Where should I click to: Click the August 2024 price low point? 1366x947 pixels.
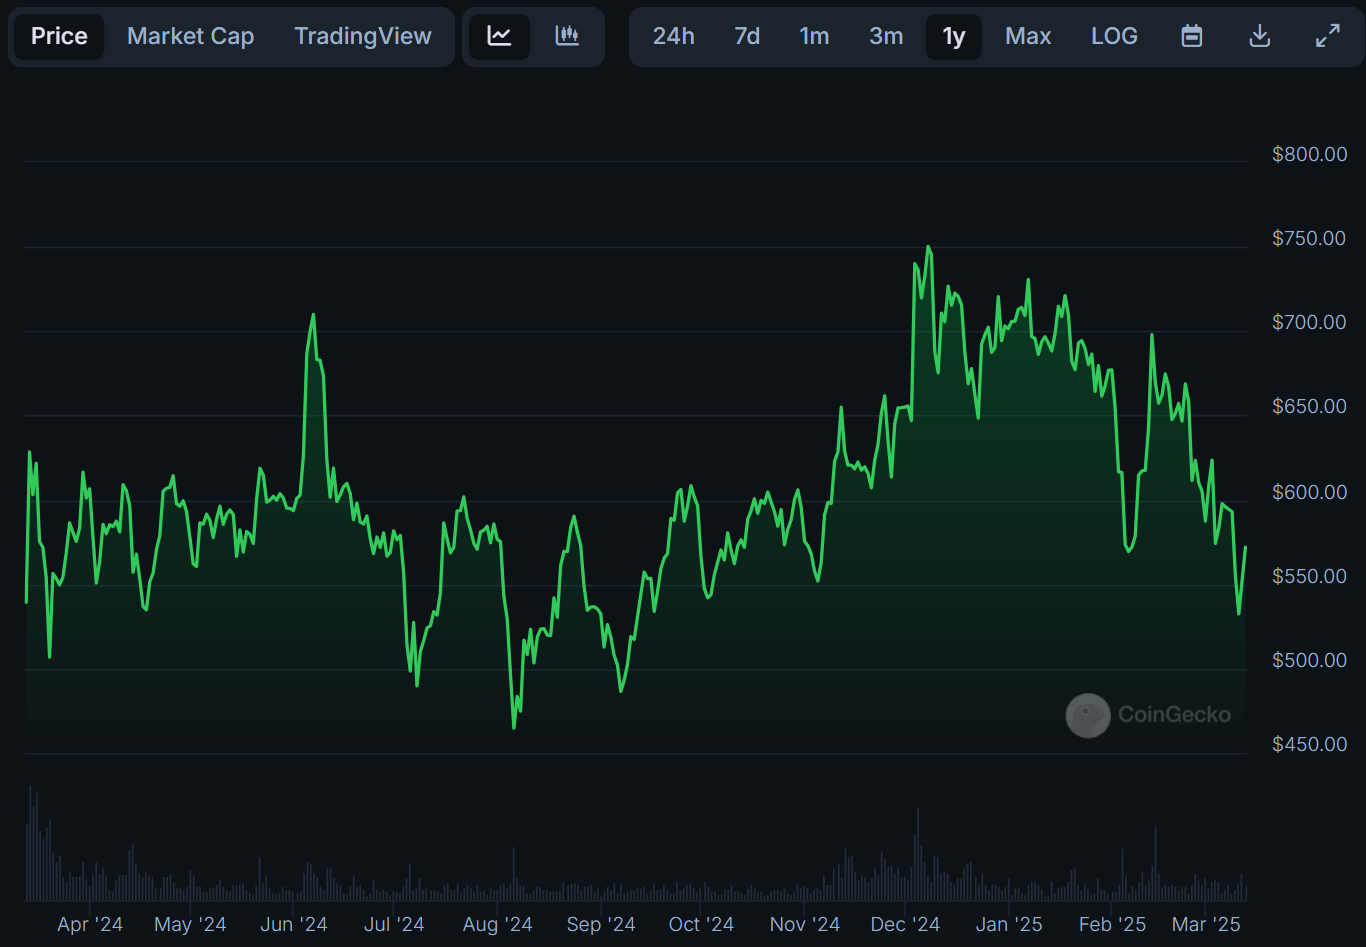click(514, 728)
